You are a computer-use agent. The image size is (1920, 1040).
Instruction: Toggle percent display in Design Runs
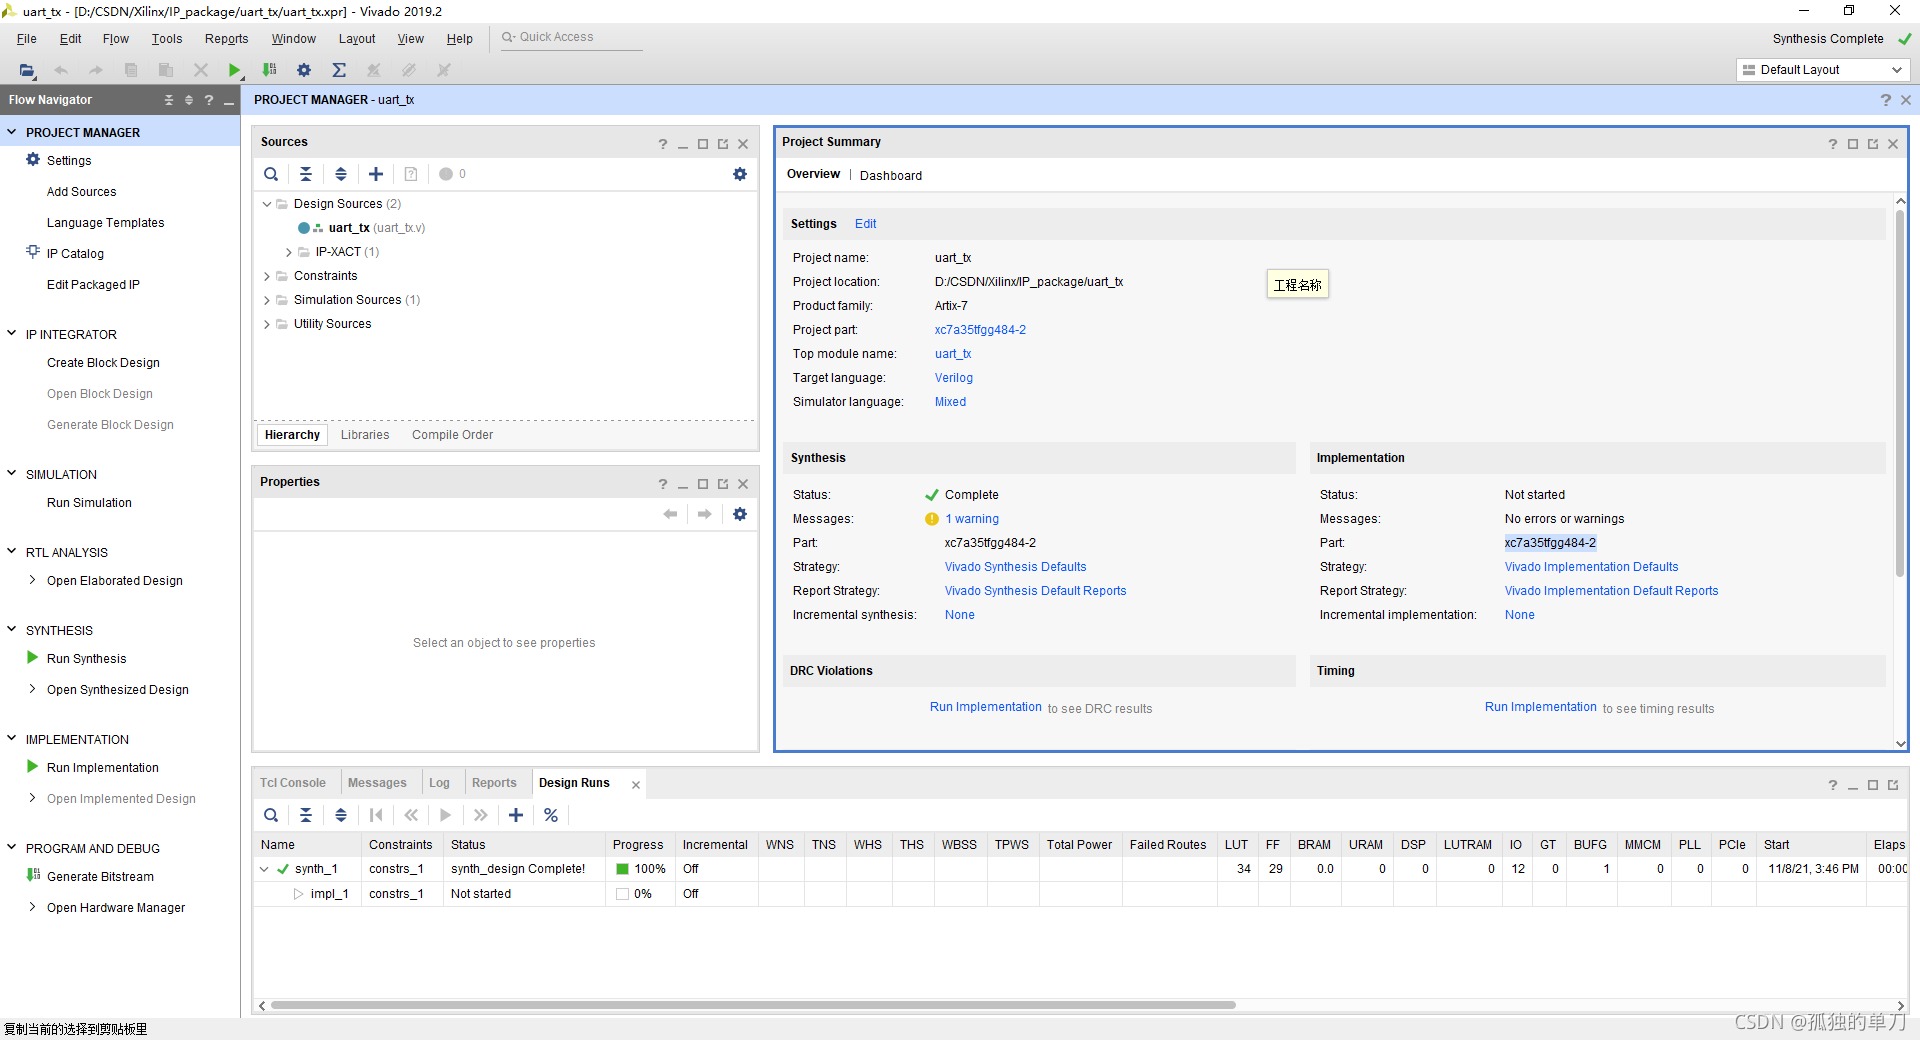point(551,815)
